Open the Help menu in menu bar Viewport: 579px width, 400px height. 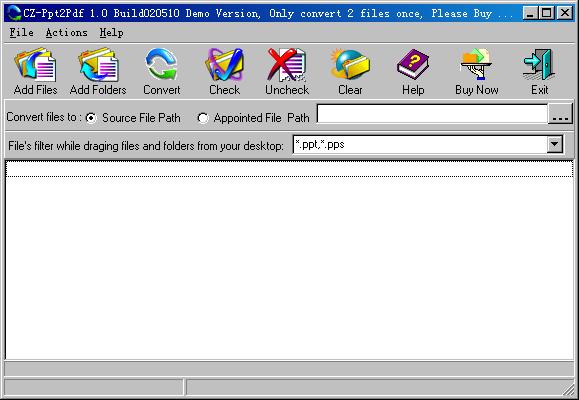111,33
